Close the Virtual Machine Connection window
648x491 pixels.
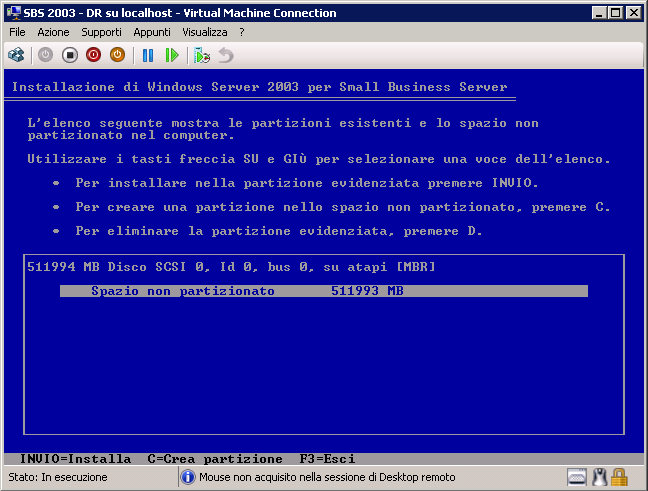tap(633, 13)
